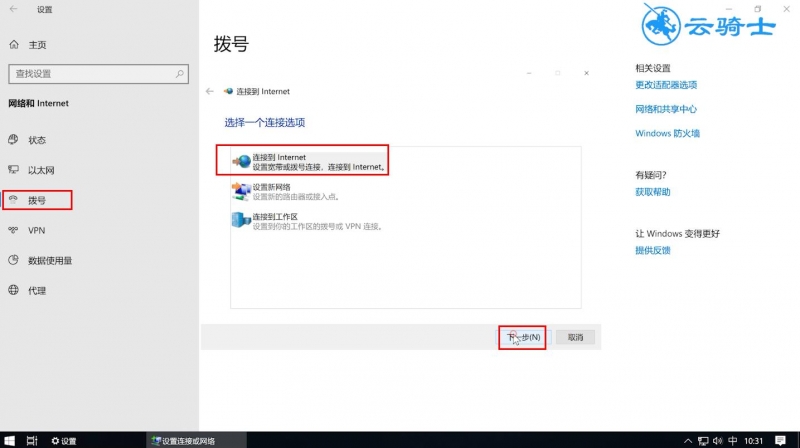The width and height of the screenshot is (800, 448).
Task: Click the 连接到工作区 building icon
Action: coord(241,220)
